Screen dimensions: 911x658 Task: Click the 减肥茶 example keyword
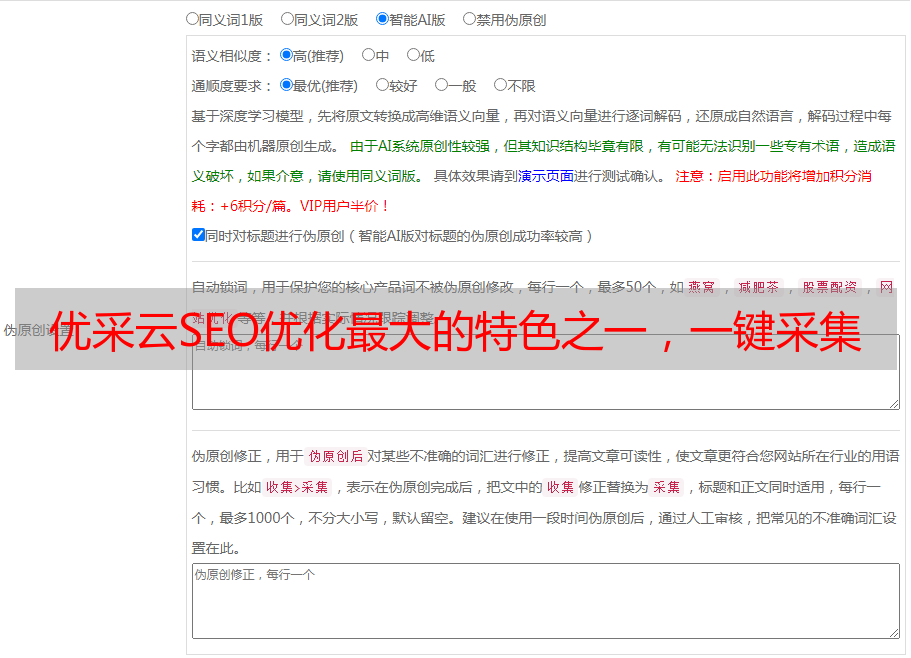(x=759, y=287)
